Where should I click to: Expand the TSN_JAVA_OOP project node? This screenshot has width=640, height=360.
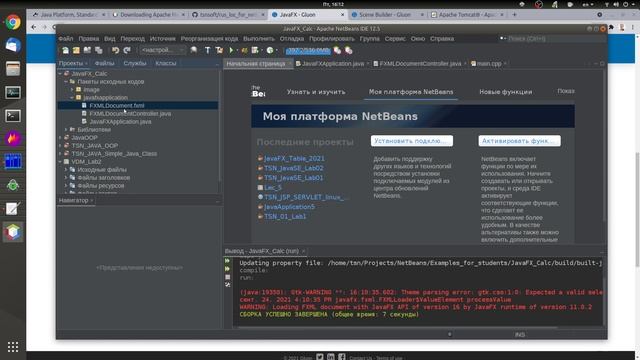(60, 146)
